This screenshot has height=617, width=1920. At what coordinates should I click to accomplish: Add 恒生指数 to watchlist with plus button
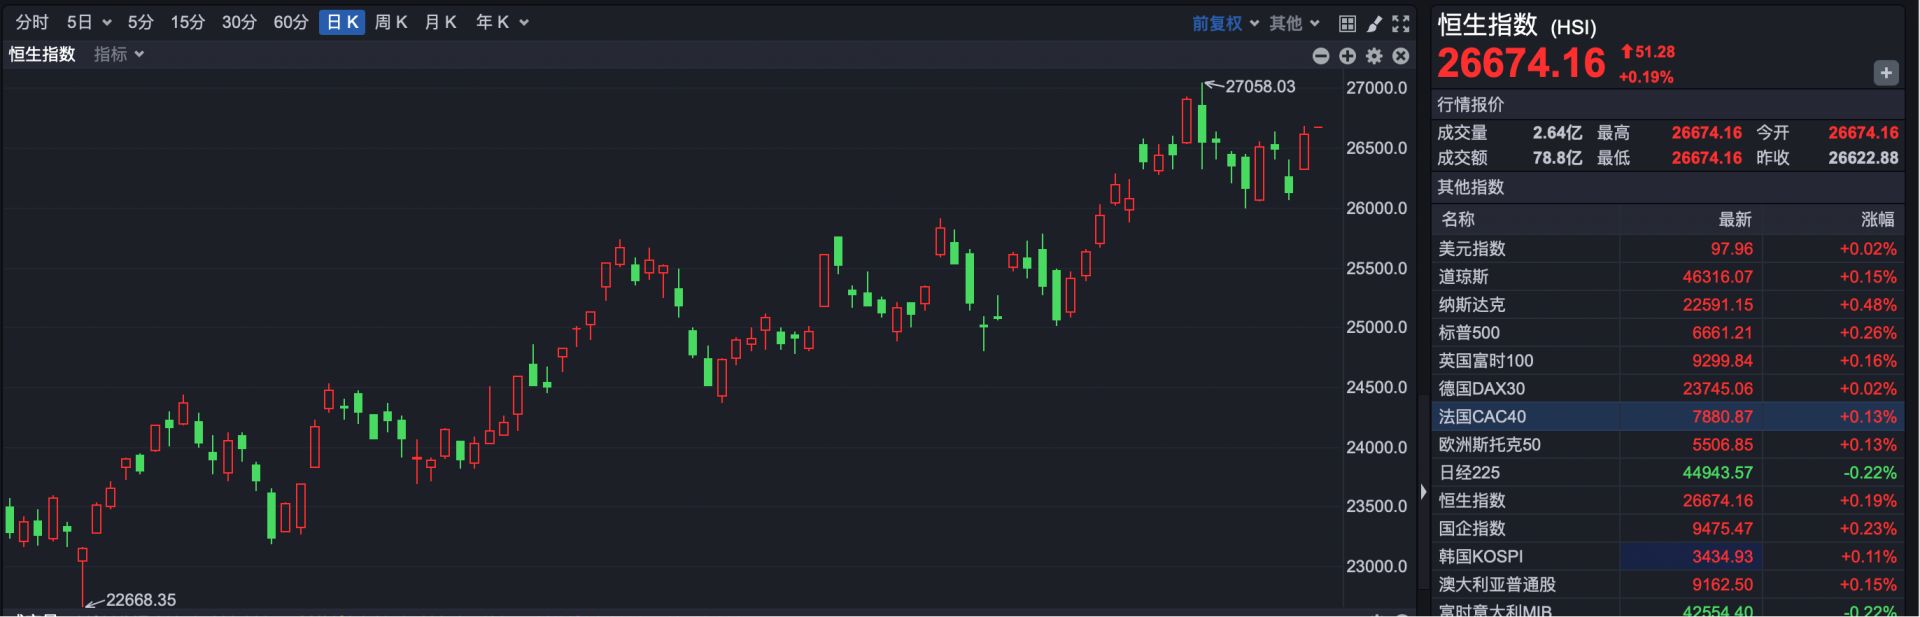pyautogui.click(x=1885, y=73)
